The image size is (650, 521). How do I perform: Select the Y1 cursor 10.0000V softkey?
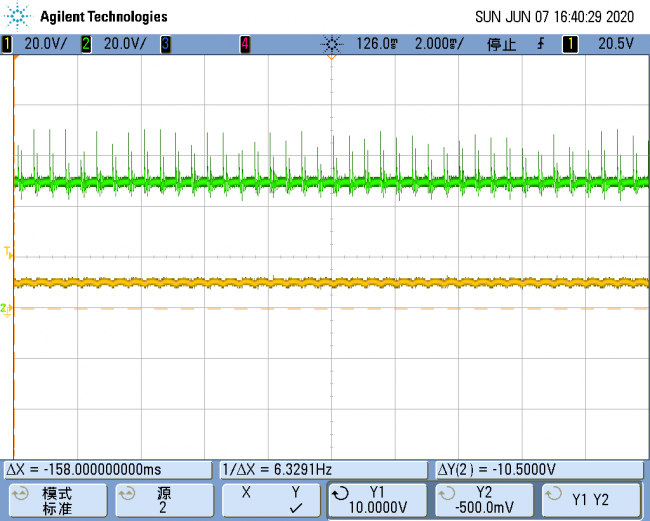coord(378,500)
